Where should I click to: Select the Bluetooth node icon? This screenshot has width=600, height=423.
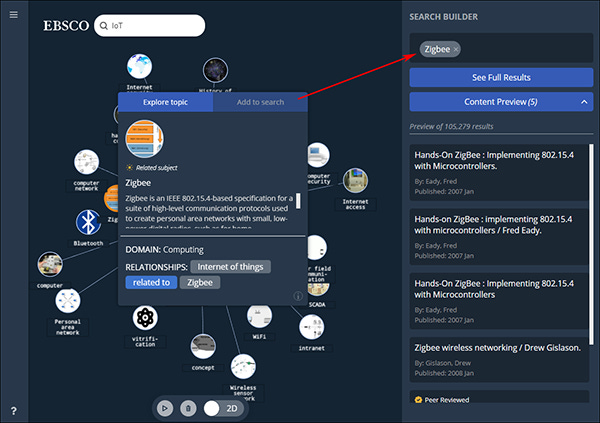coord(88,222)
